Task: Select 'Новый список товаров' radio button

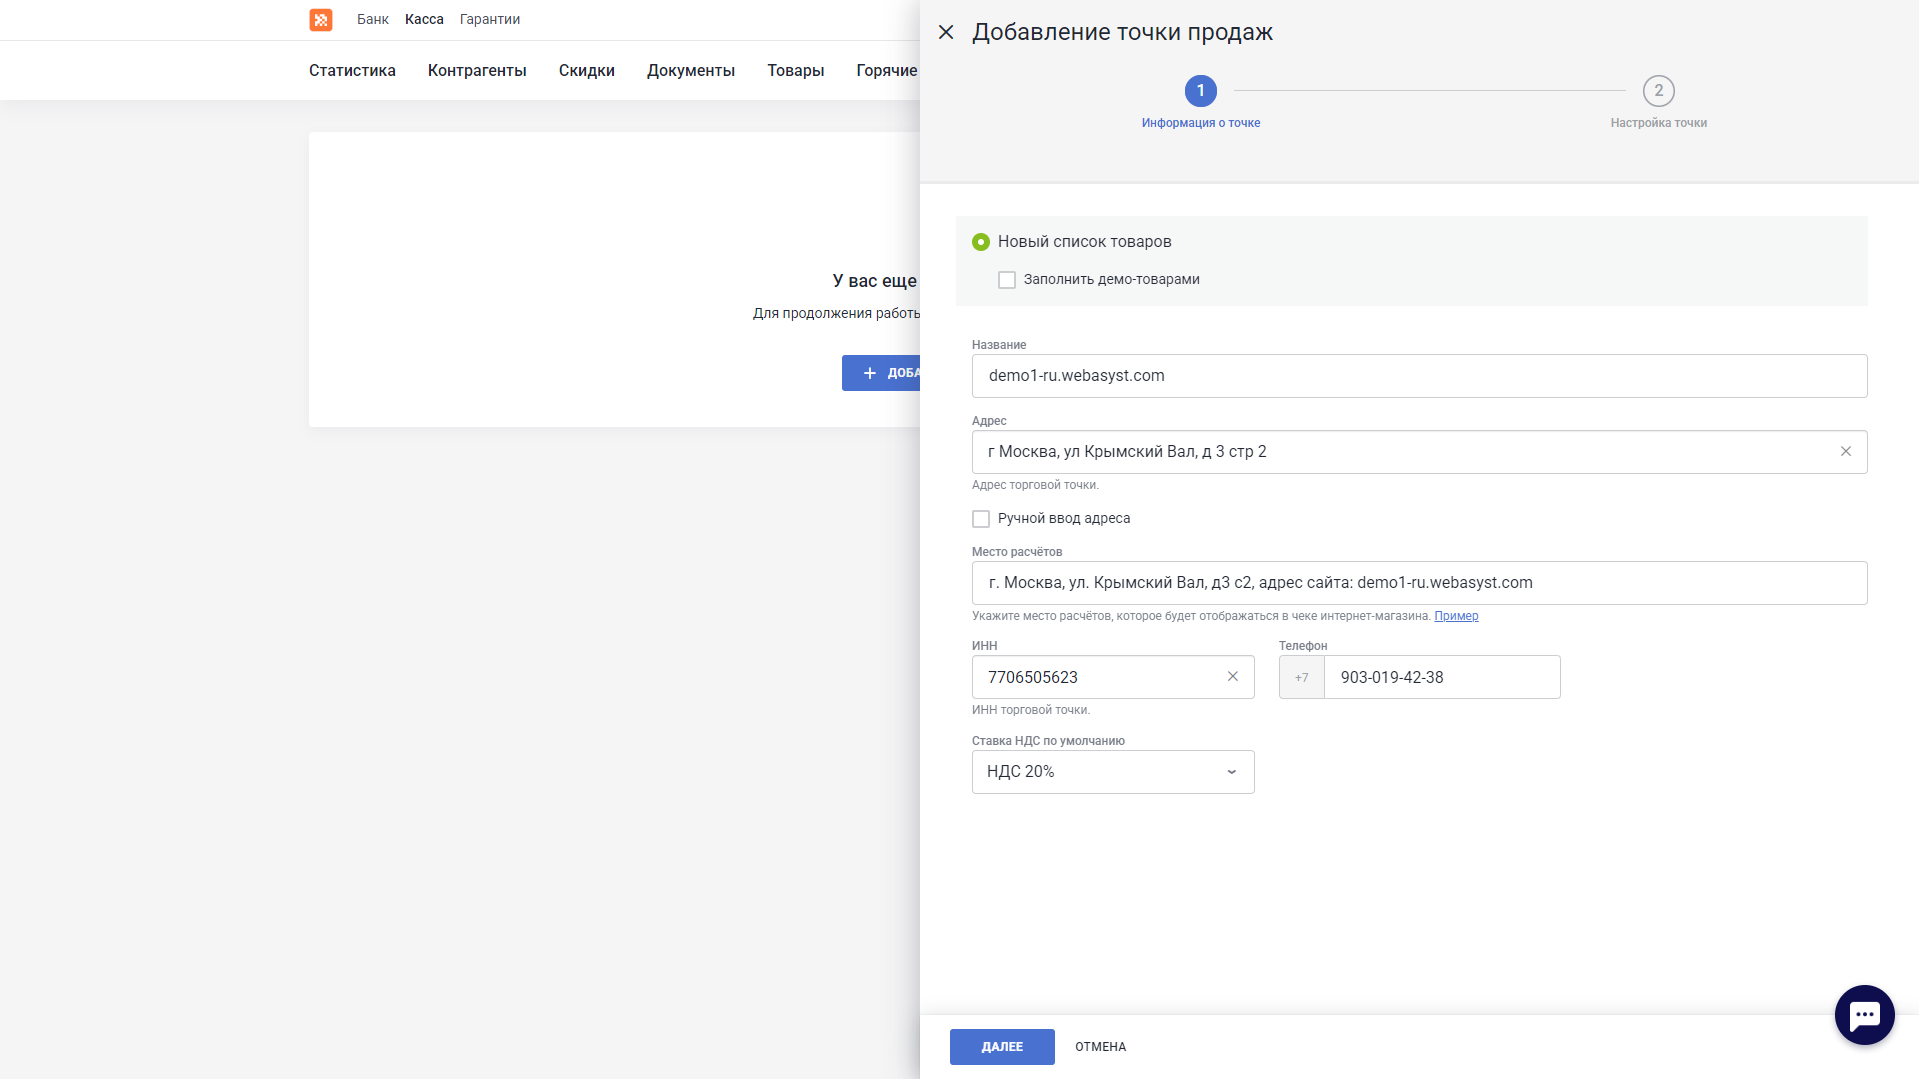Action: [x=981, y=242]
